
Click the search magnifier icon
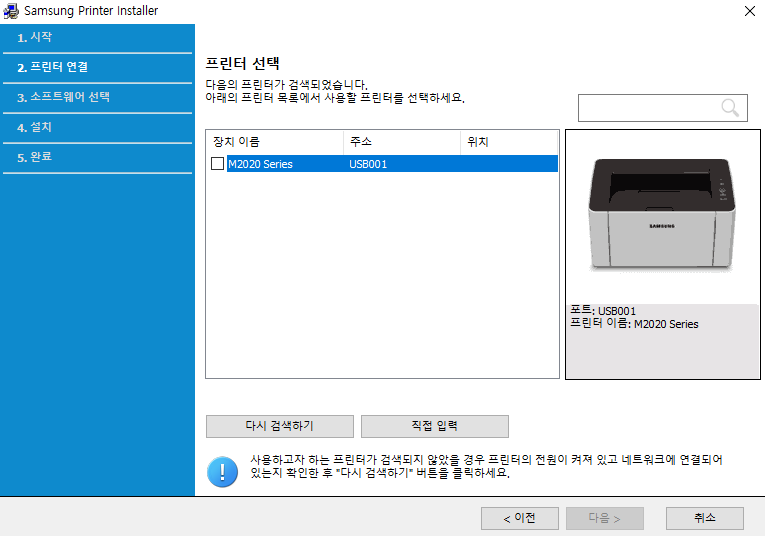(x=730, y=107)
